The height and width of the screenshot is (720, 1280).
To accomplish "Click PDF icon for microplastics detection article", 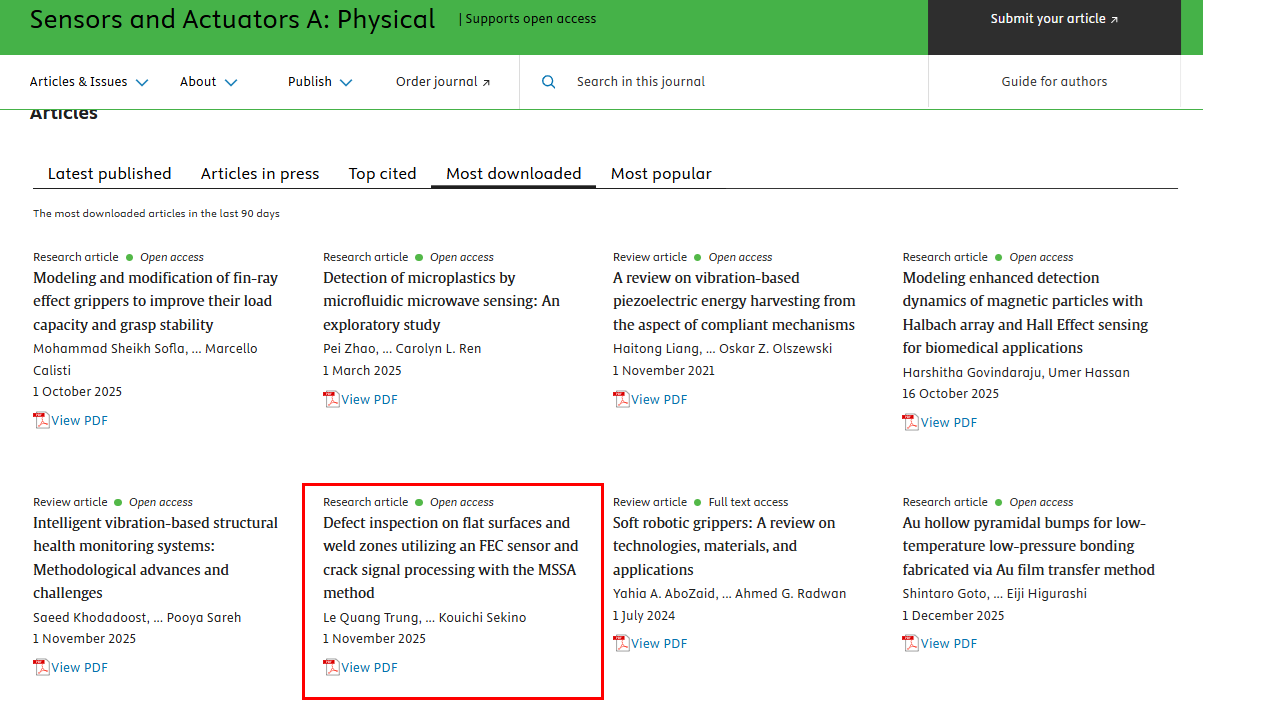I will pyautogui.click(x=331, y=400).
